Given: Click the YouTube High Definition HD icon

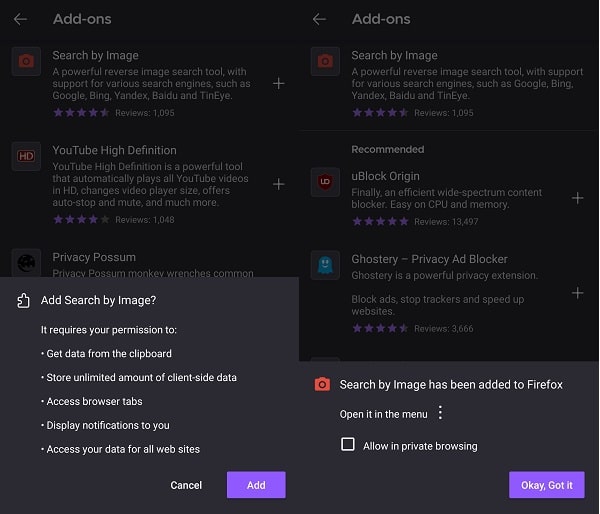Looking at the screenshot, I should pos(27,156).
